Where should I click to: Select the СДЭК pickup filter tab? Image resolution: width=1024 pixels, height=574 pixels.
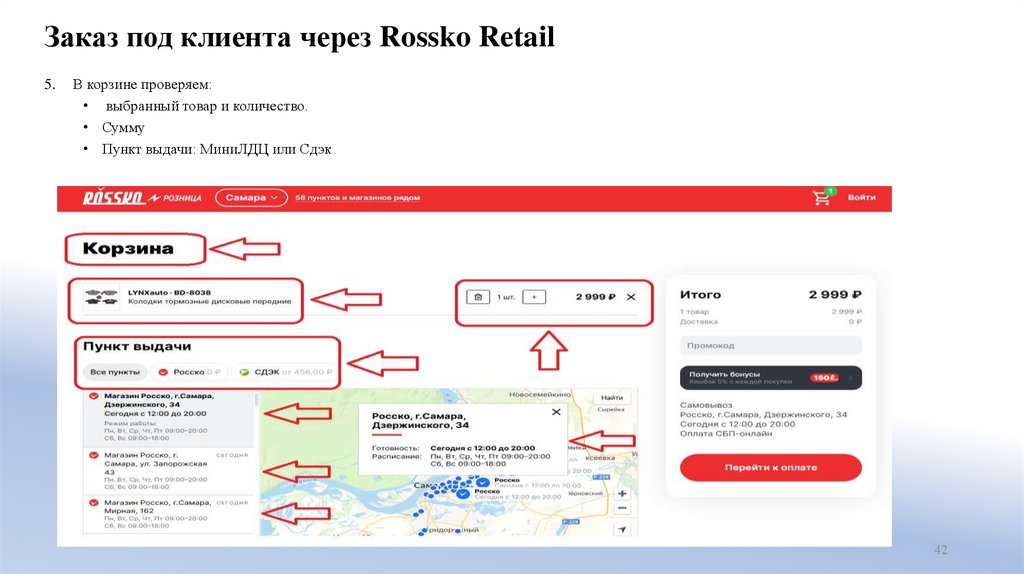285,372
